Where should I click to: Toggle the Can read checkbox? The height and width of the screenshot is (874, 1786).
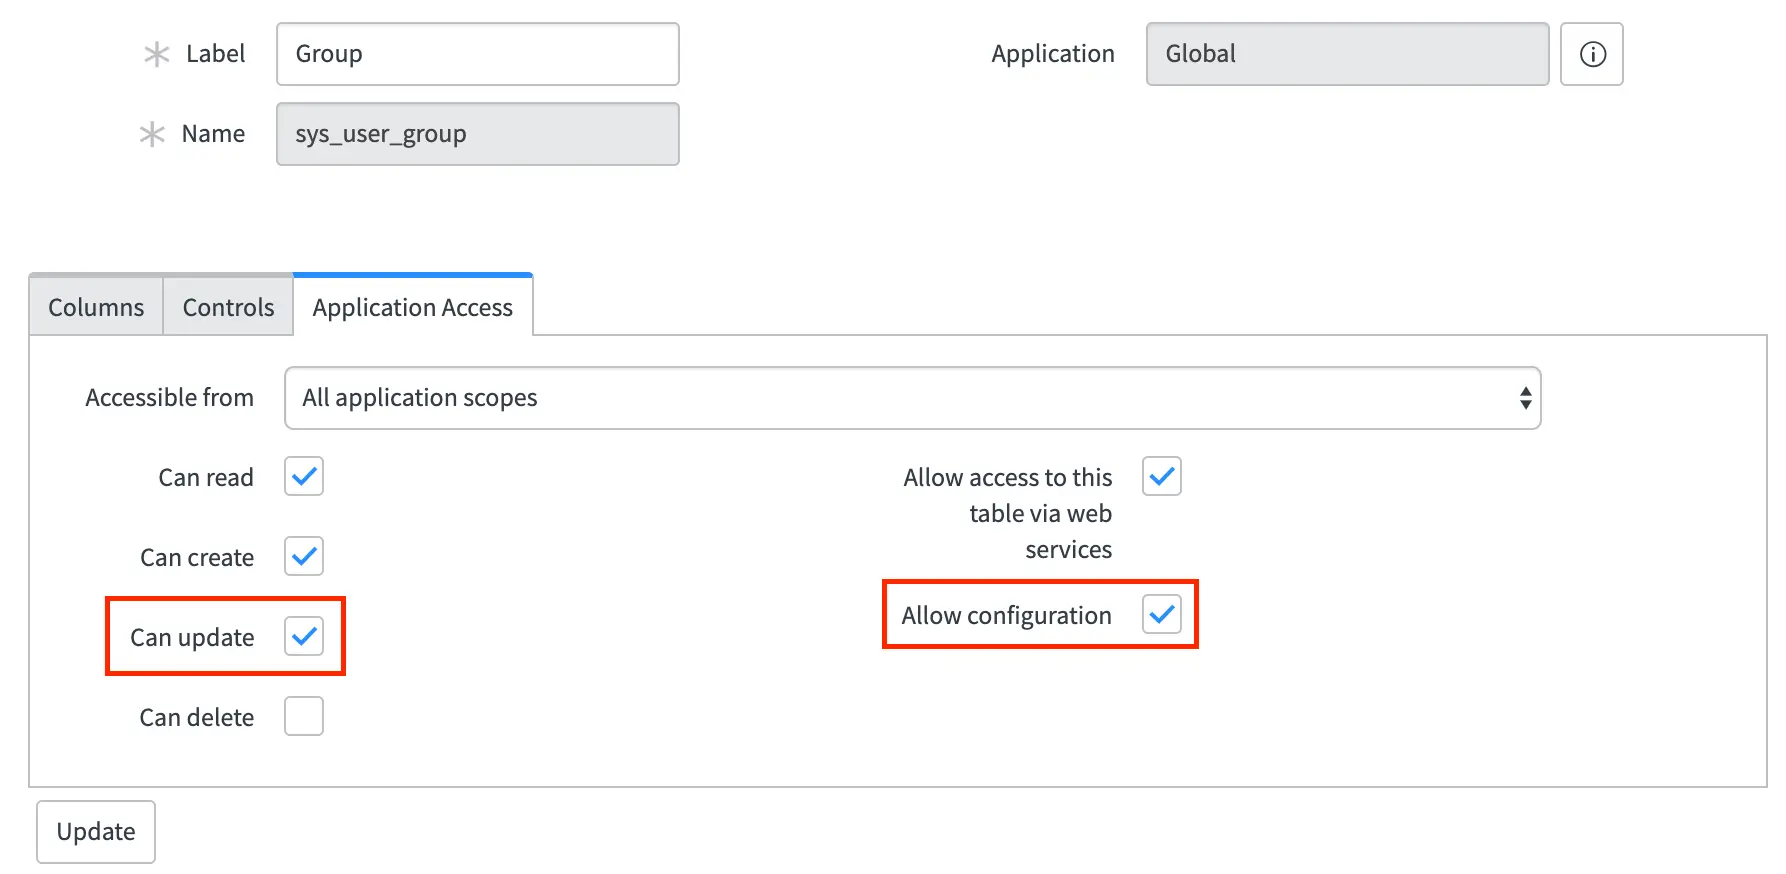304,476
